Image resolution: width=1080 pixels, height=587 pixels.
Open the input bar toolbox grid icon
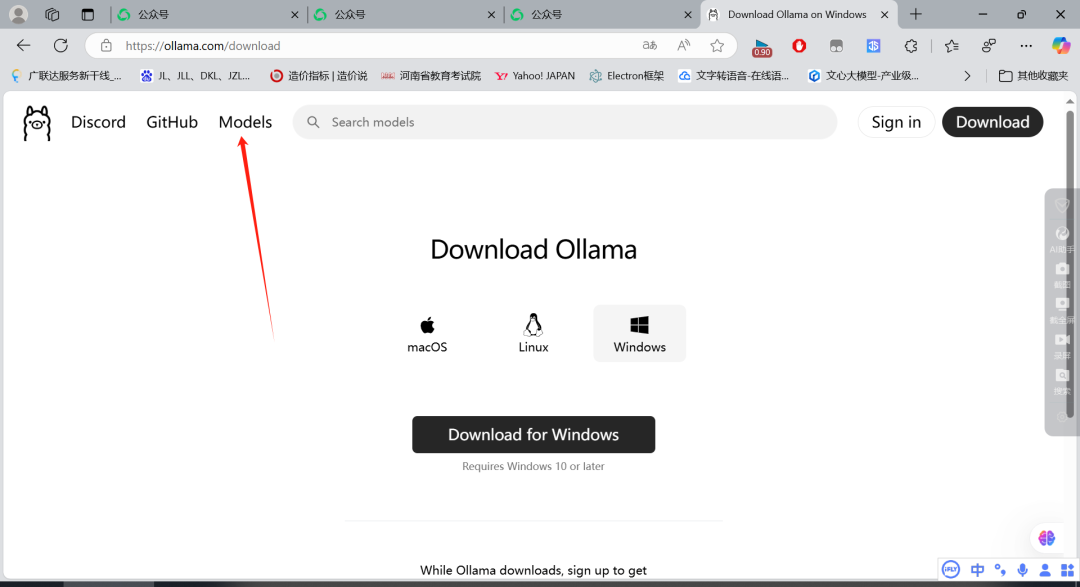[1067, 570]
